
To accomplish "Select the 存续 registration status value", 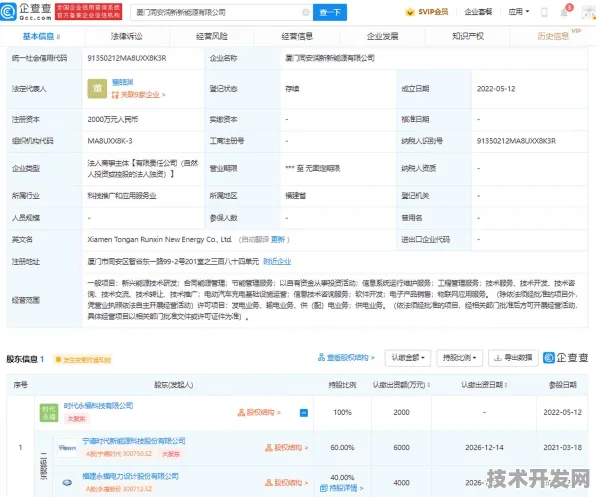I will tap(292, 89).
